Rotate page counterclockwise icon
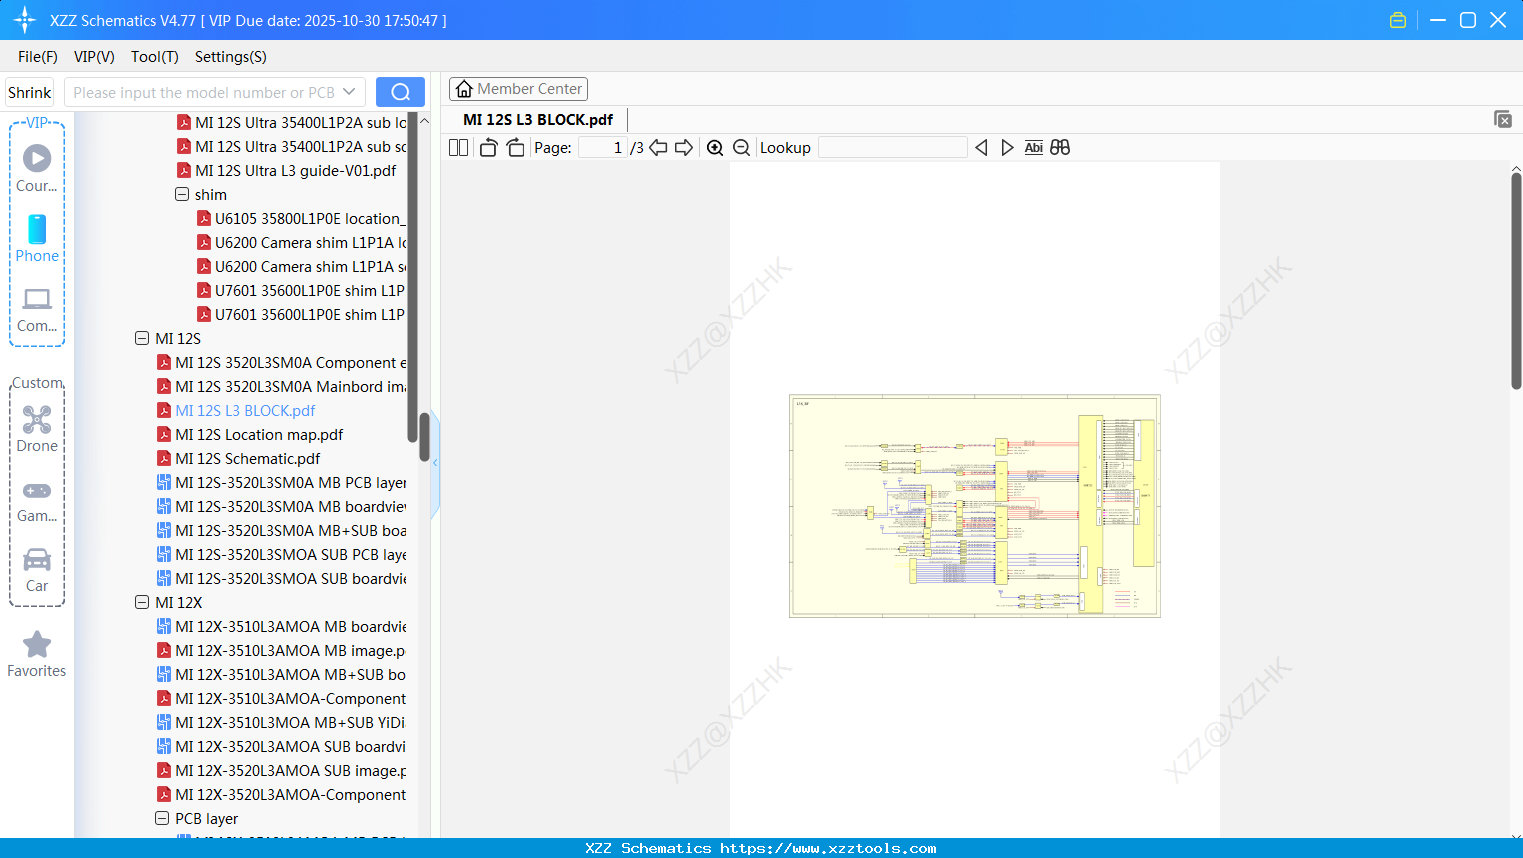Image resolution: width=1523 pixels, height=858 pixels. 488,148
